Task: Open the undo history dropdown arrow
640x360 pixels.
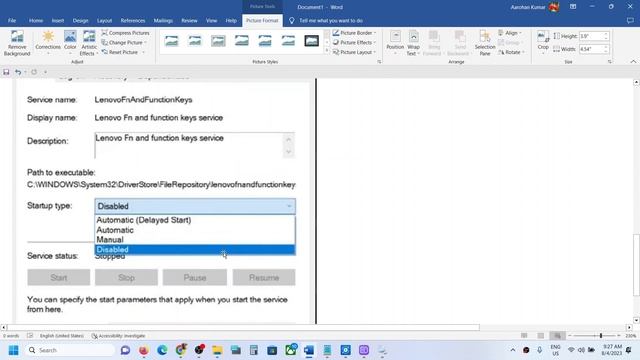Action: pyautogui.click(x=25, y=72)
